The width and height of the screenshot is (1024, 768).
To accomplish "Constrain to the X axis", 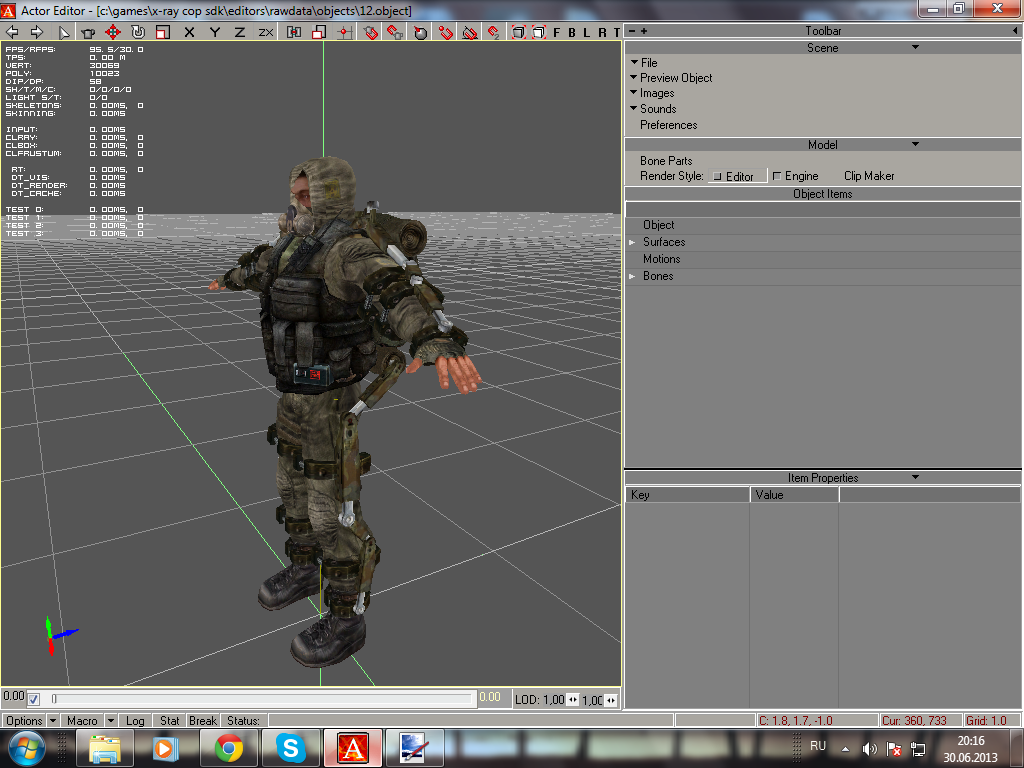I will point(189,32).
